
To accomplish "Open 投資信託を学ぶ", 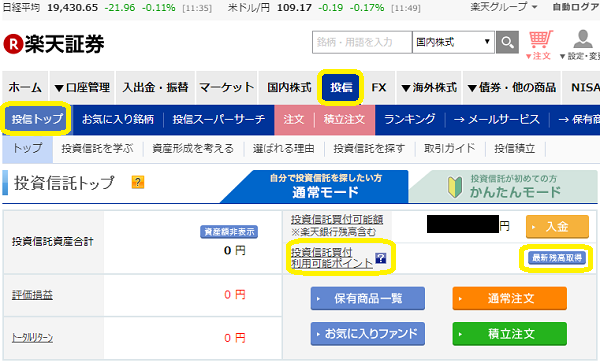I will [97, 148].
